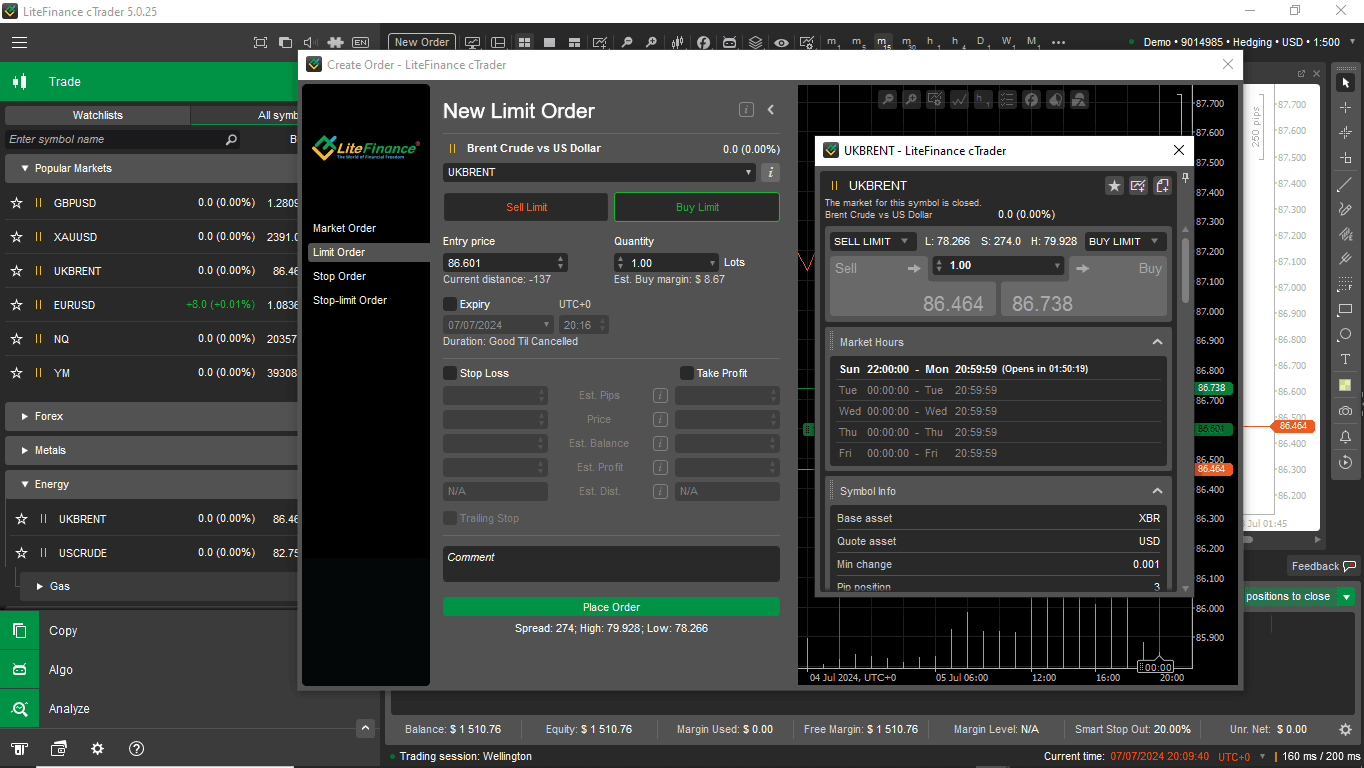Open the SELL LIMIT order type dropdown
1364x768 pixels.
873,241
